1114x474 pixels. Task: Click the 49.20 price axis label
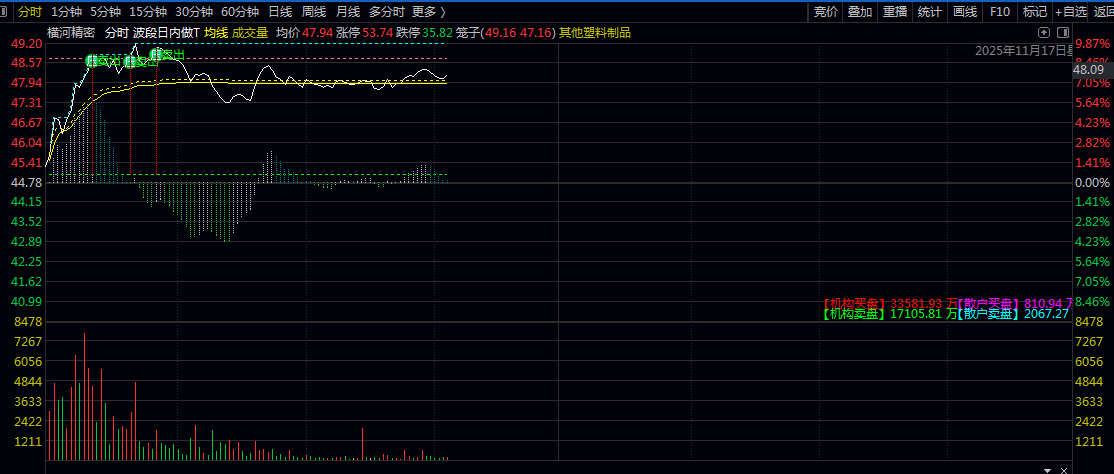[x=27, y=43]
